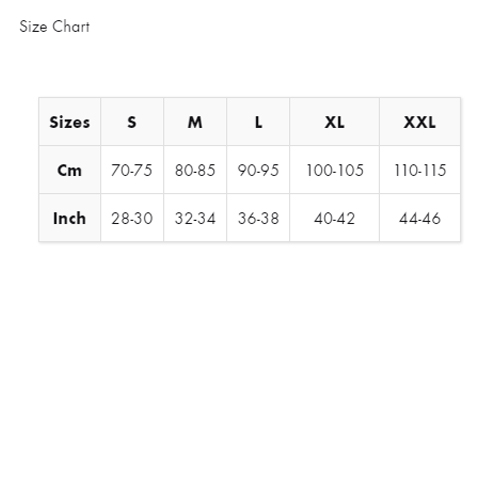Click the 44-46 inch cell

[x=420, y=218]
